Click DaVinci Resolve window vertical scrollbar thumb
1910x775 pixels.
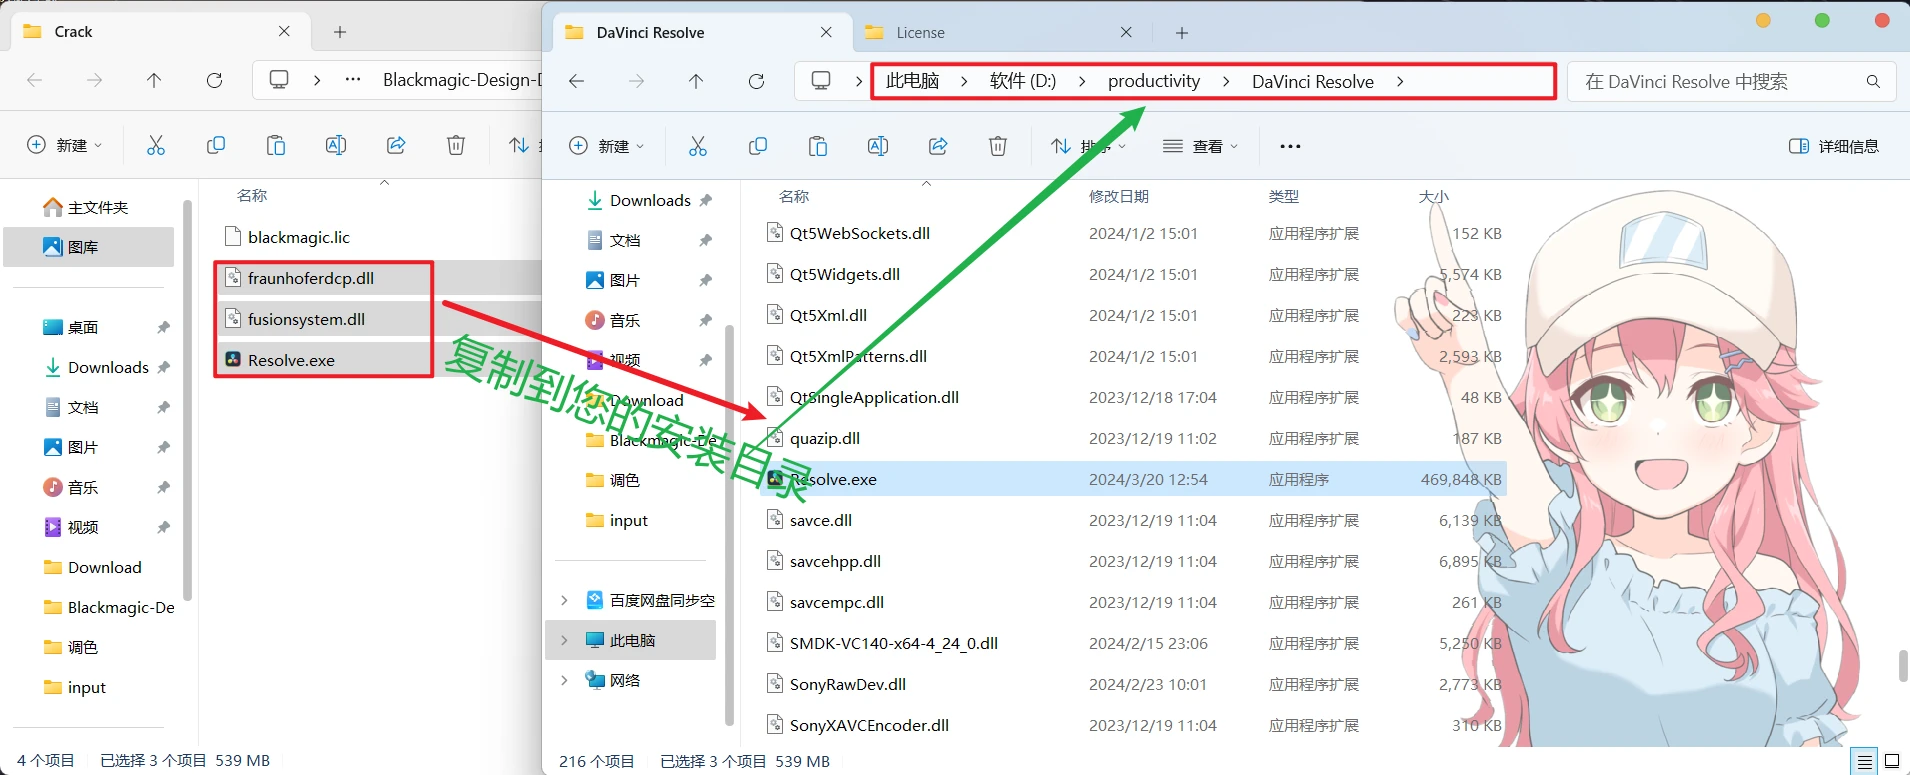(1903, 666)
